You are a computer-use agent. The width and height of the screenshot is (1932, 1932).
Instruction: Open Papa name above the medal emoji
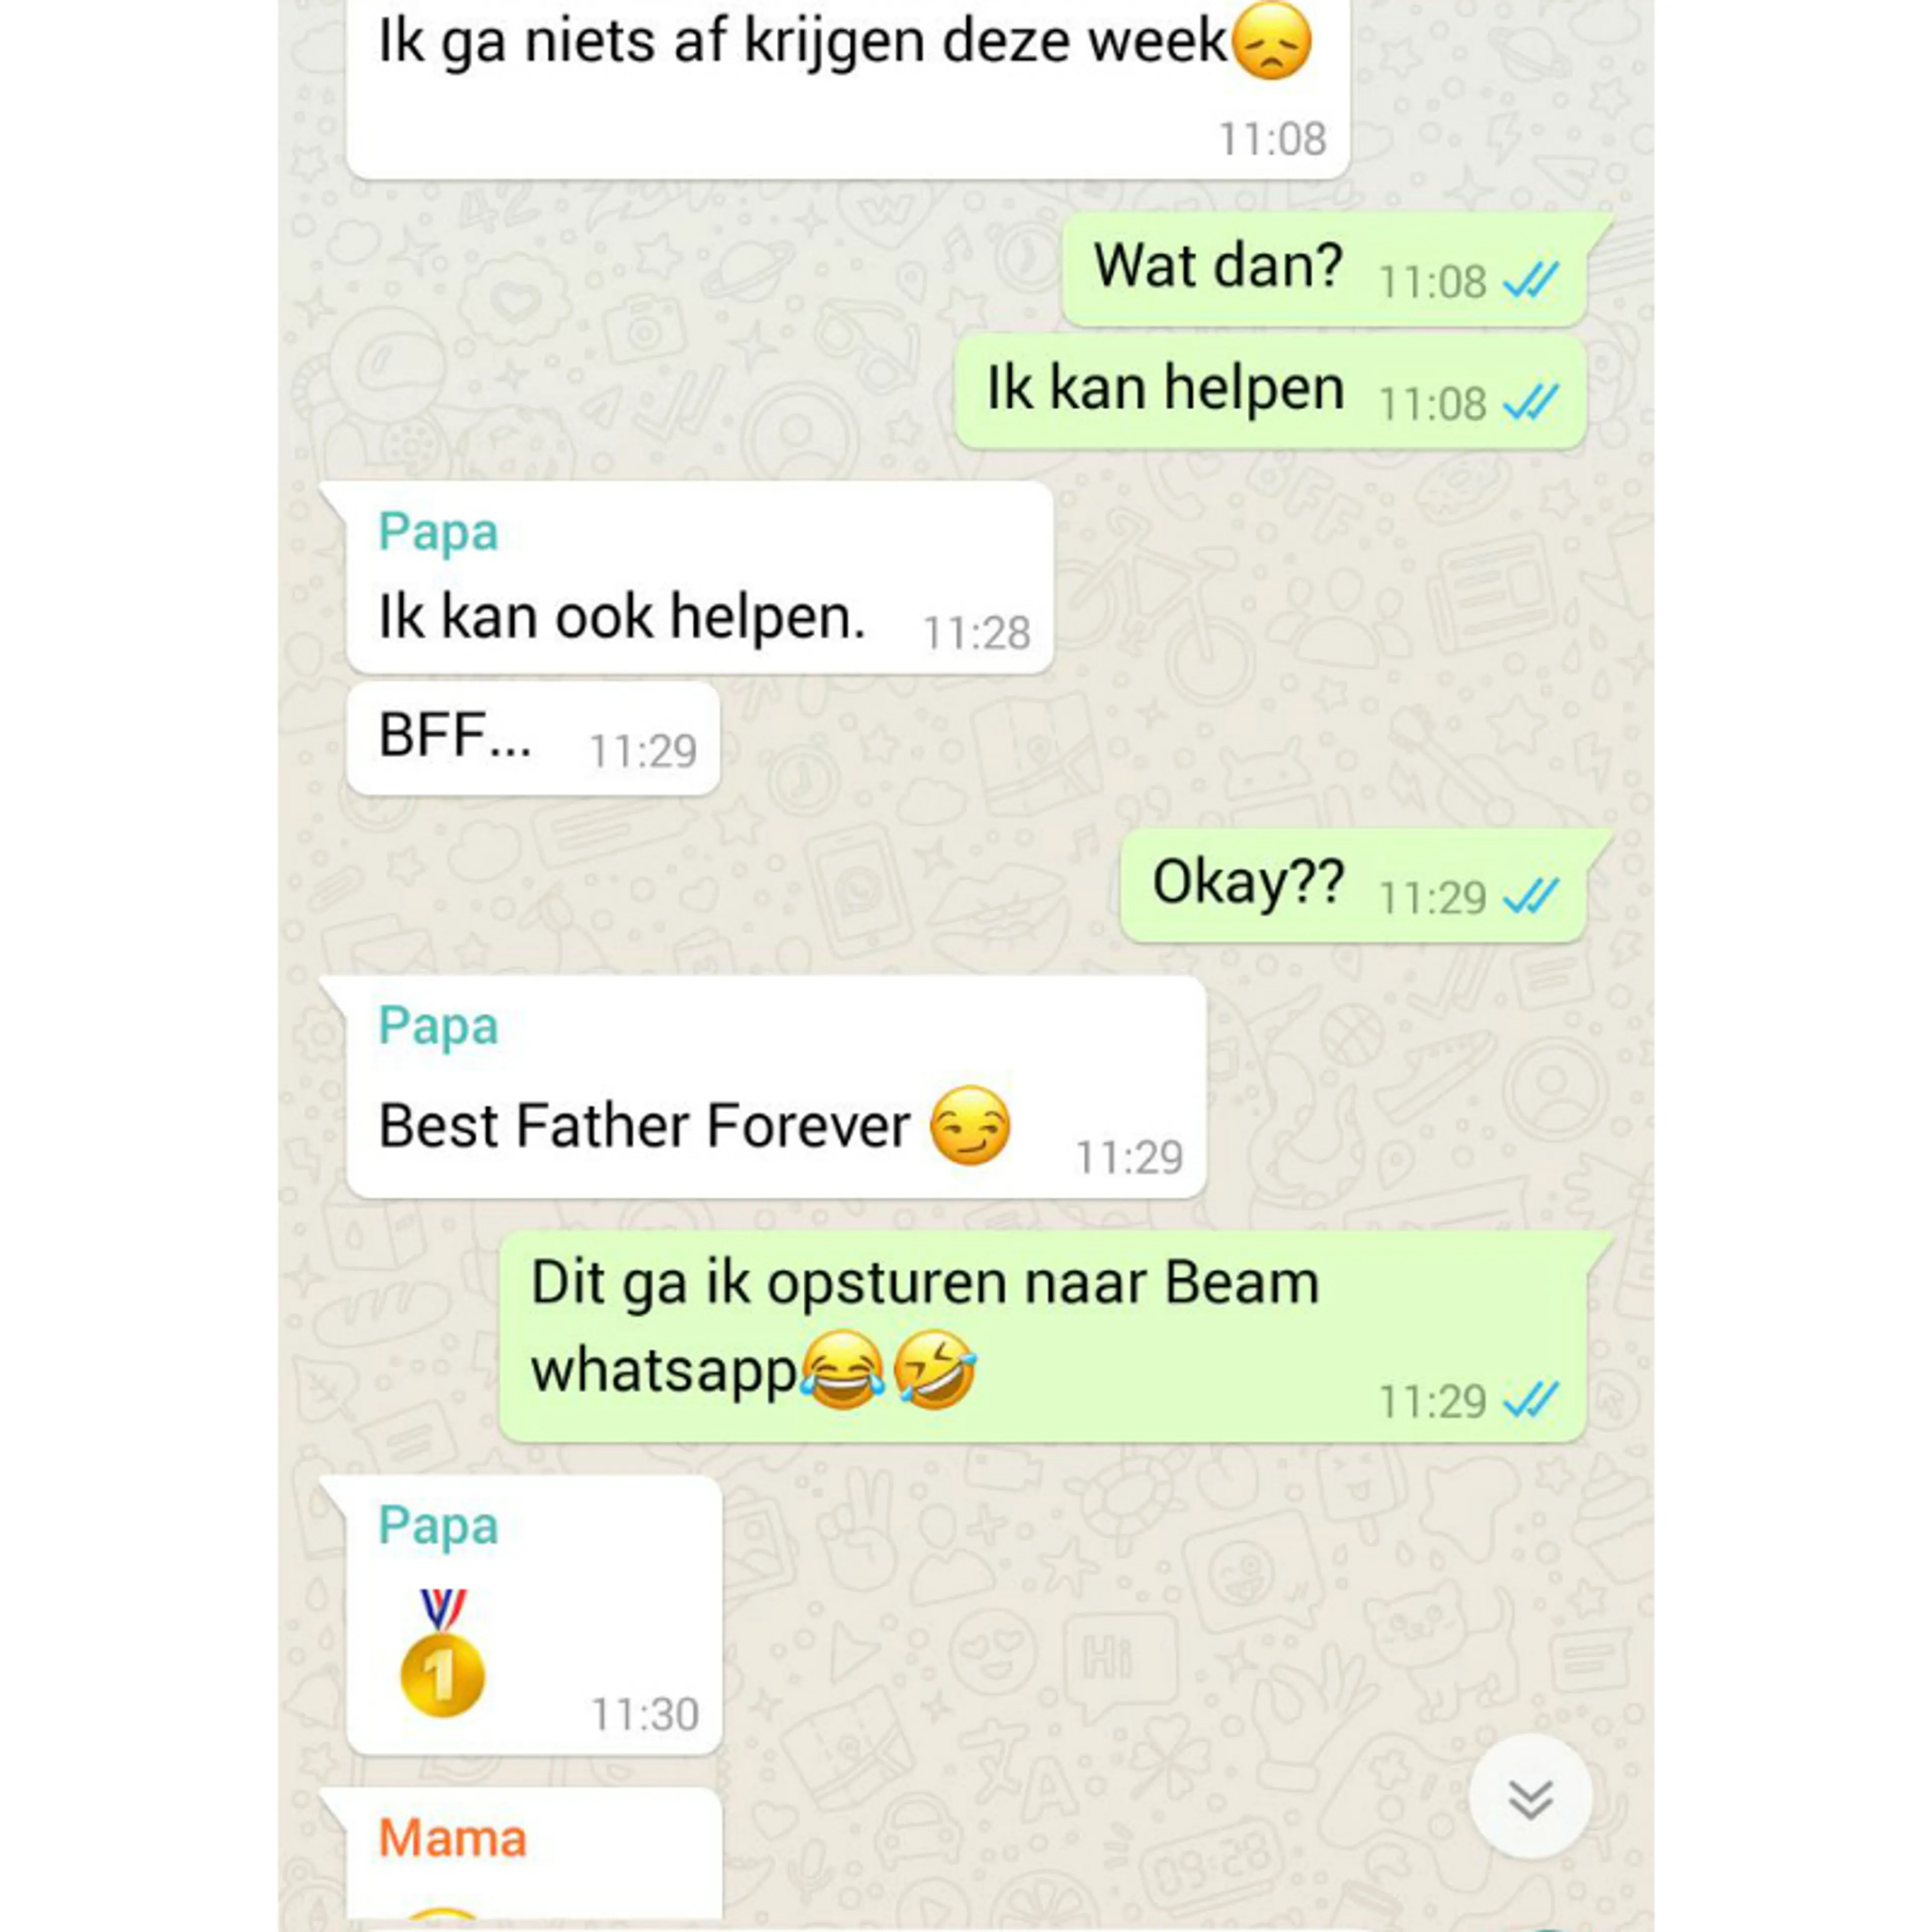coord(438,1526)
